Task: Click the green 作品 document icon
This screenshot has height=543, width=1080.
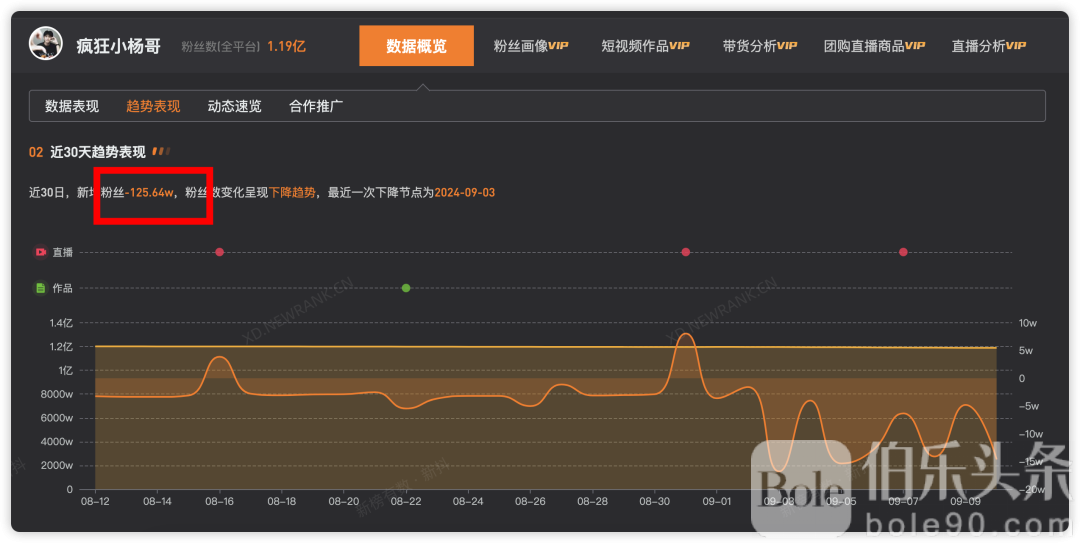Action: click(41, 288)
